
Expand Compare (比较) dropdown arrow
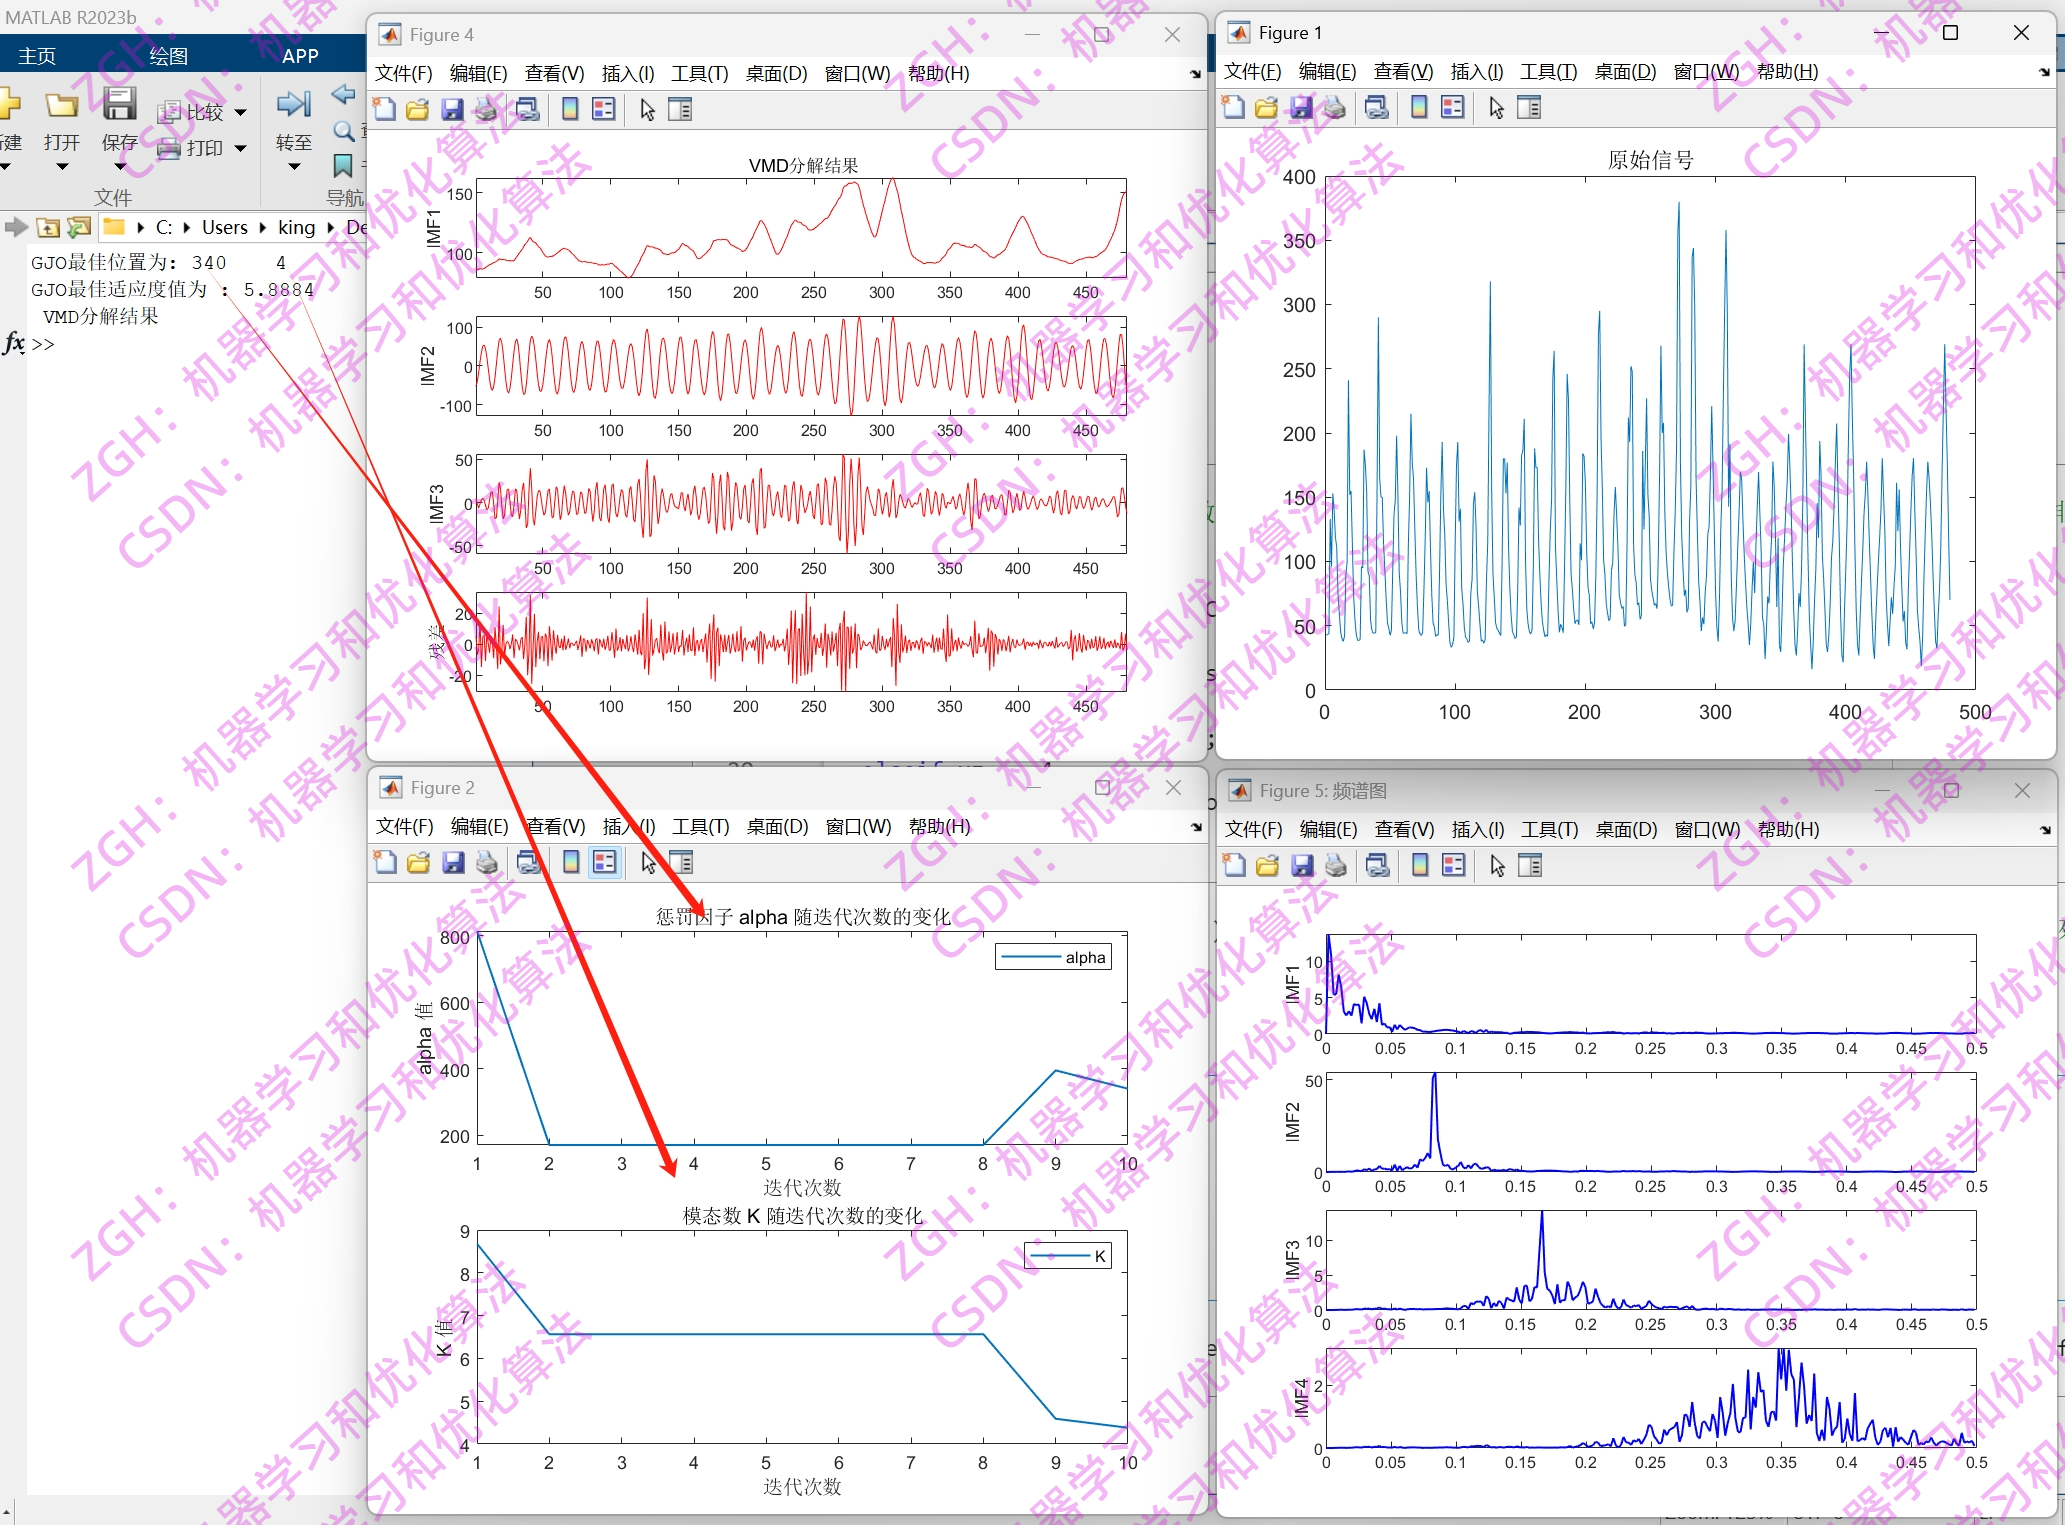point(241,113)
